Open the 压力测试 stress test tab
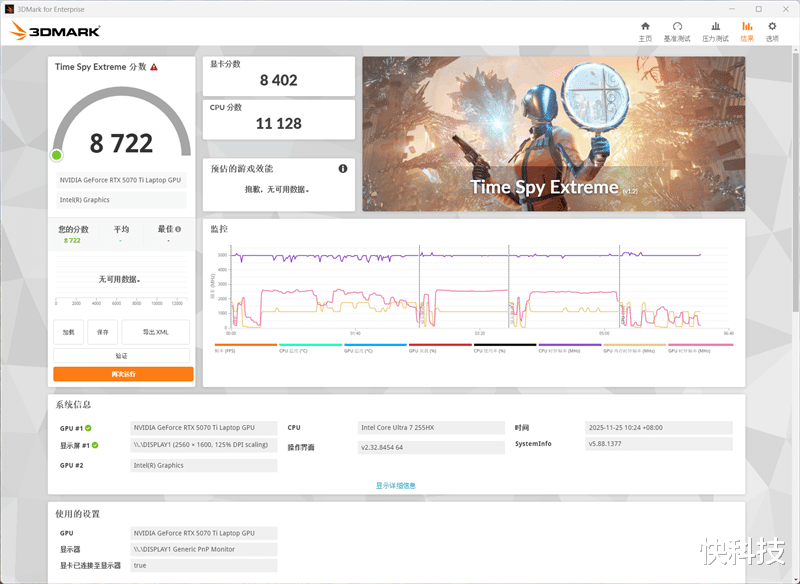Viewport: 800px width, 584px height. 715,32
